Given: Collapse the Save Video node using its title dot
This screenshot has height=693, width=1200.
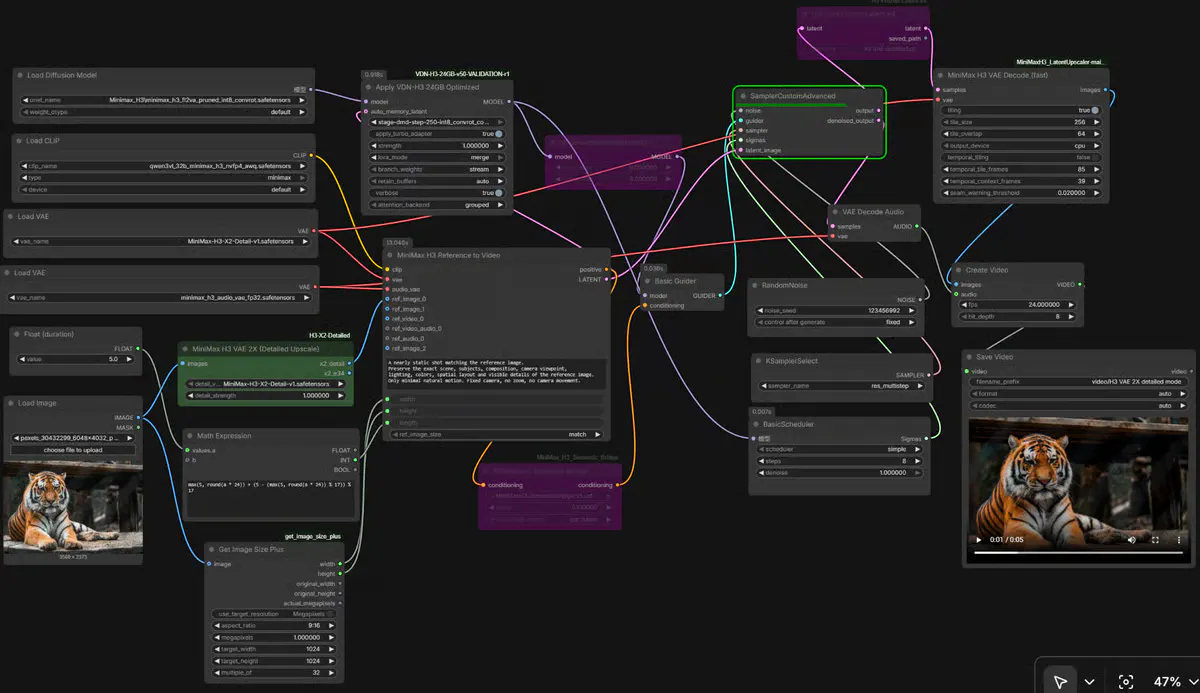Looking at the screenshot, I should pyautogui.click(x=970, y=357).
